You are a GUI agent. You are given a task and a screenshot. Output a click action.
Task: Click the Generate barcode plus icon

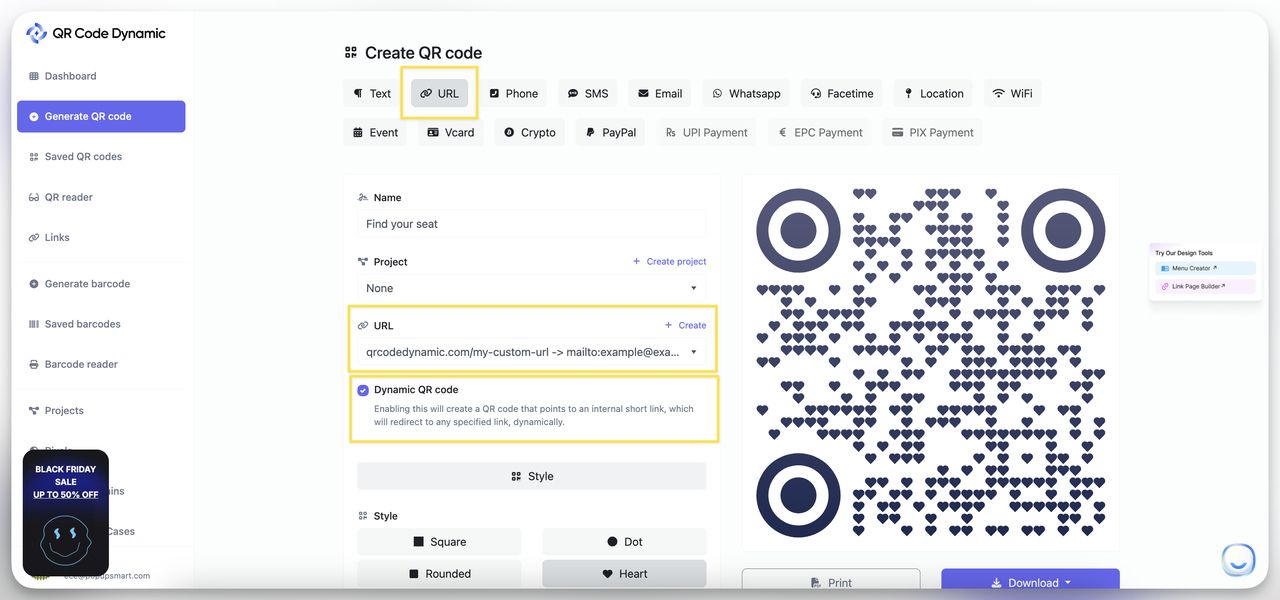pos(34,284)
